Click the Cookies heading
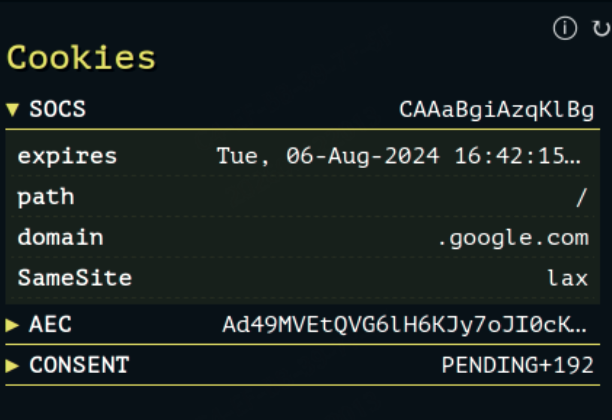 pos(81,58)
